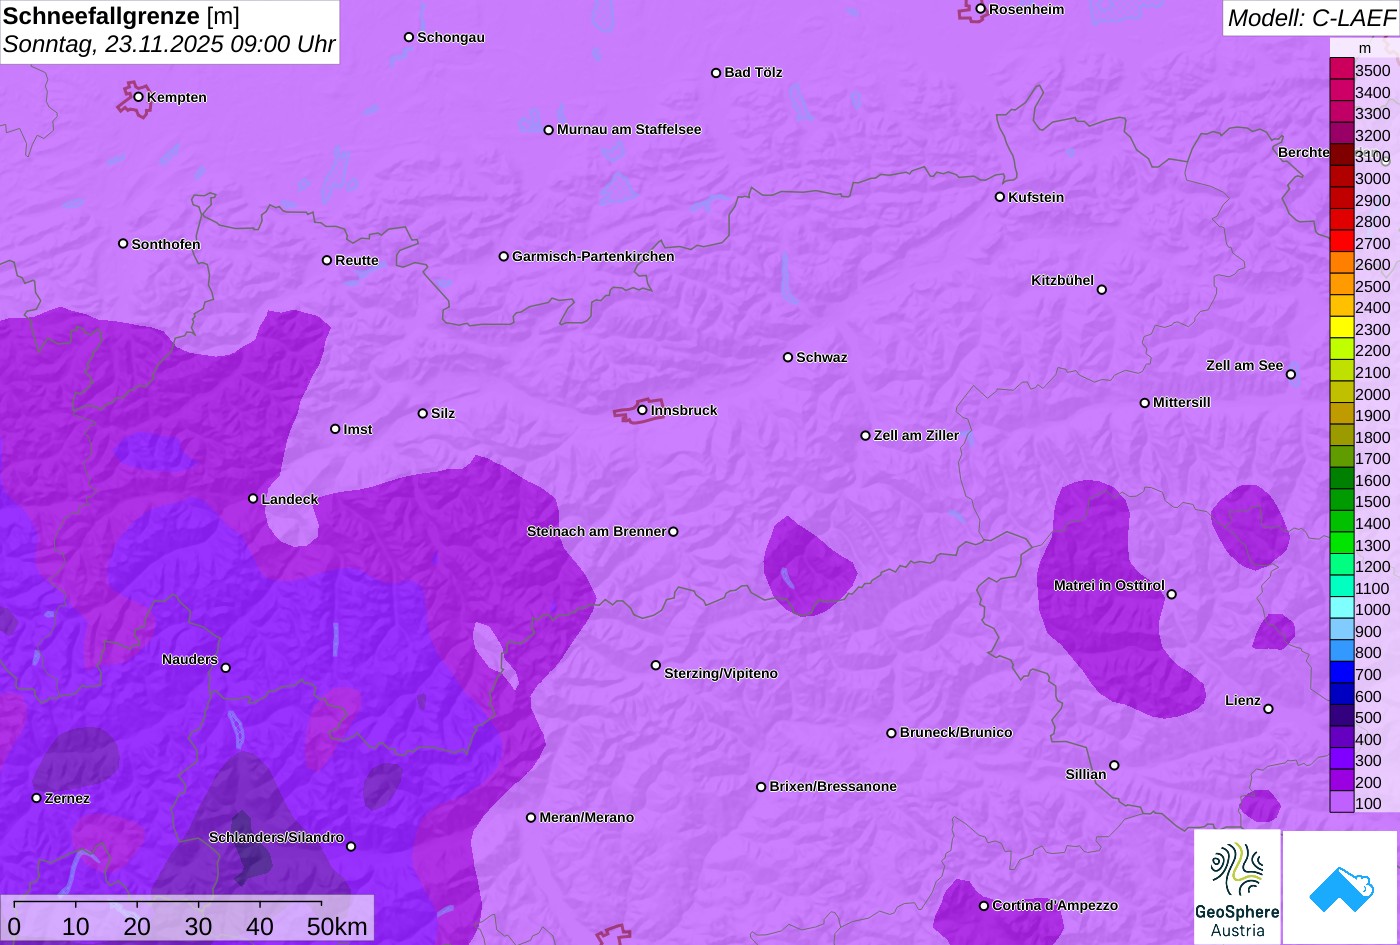
Task: Click the Zell am See marker
Action: (1291, 375)
